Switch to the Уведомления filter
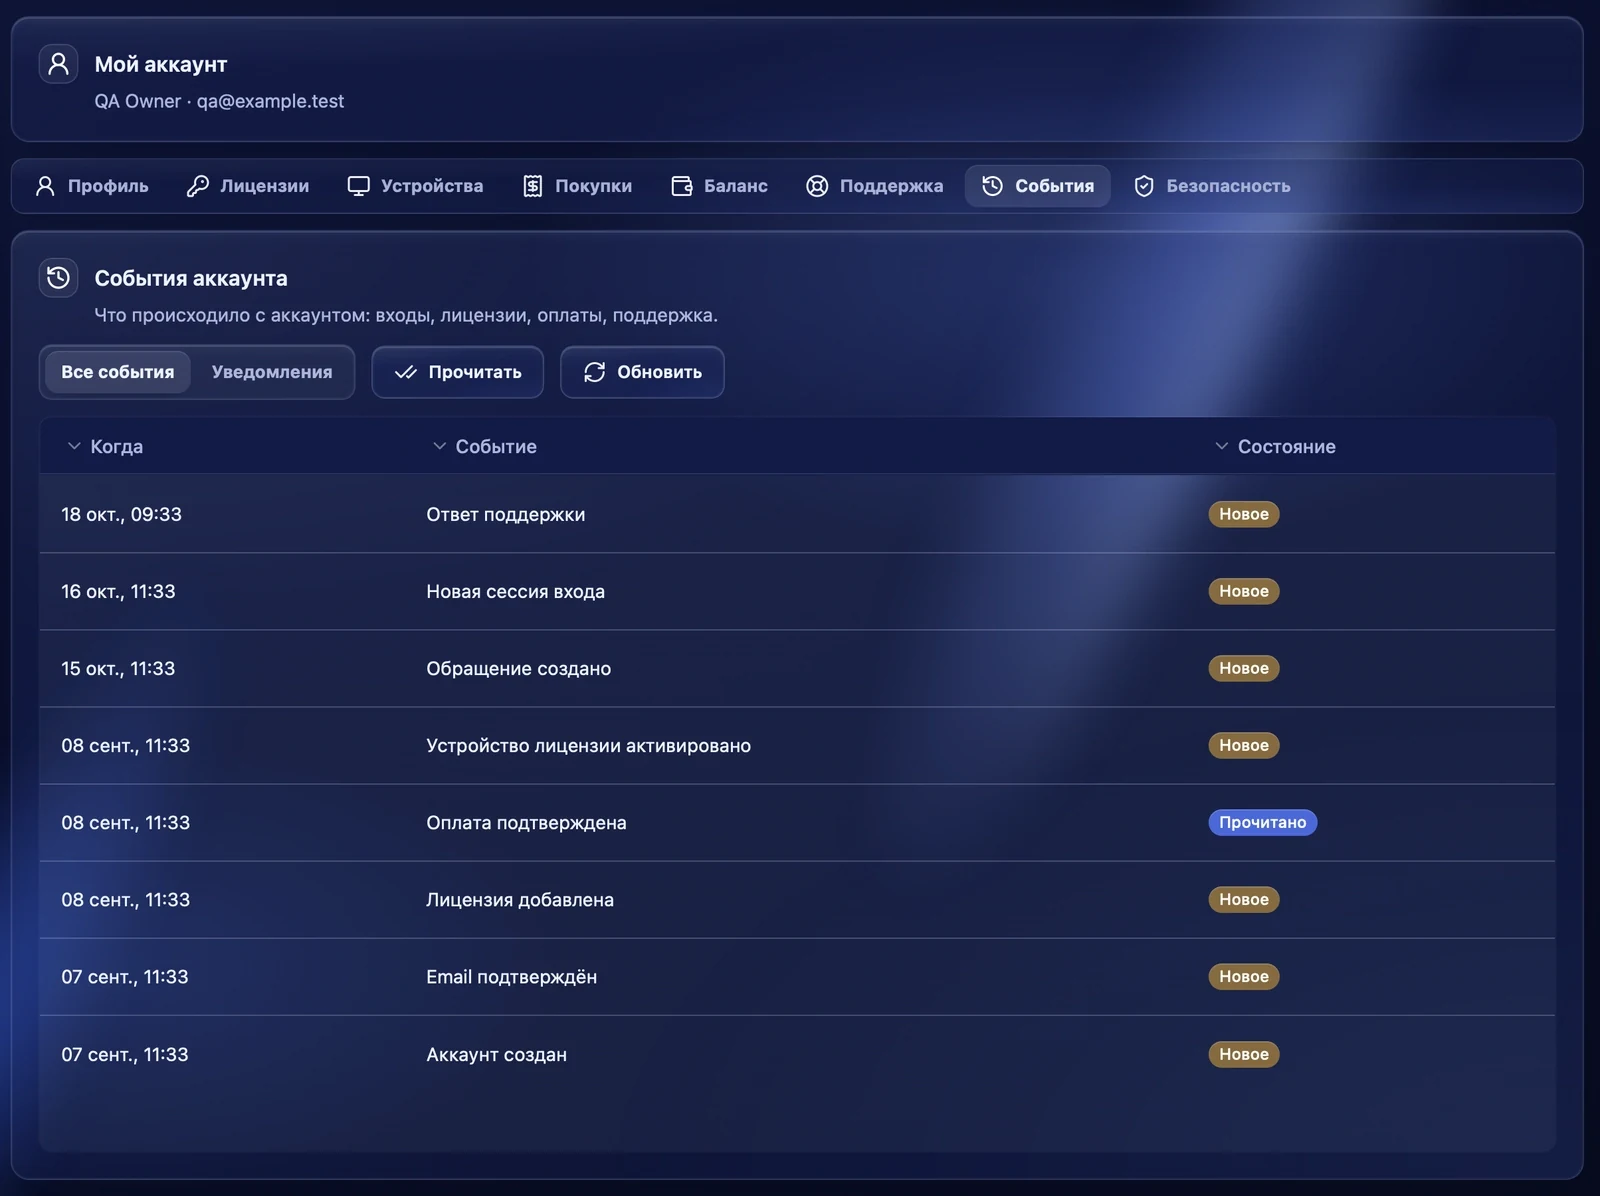This screenshot has height=1196, width=1600. pyautogui.click(x=272, y=372)
